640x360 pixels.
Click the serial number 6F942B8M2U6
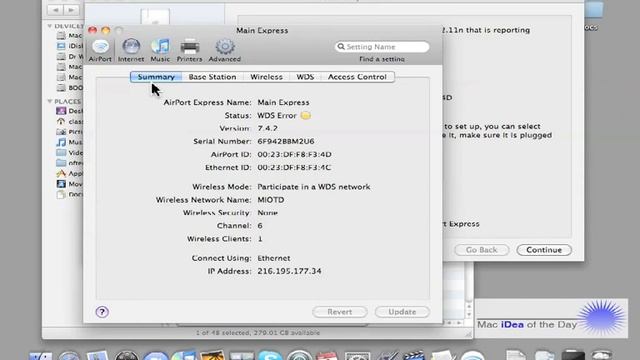click(286, 141)
